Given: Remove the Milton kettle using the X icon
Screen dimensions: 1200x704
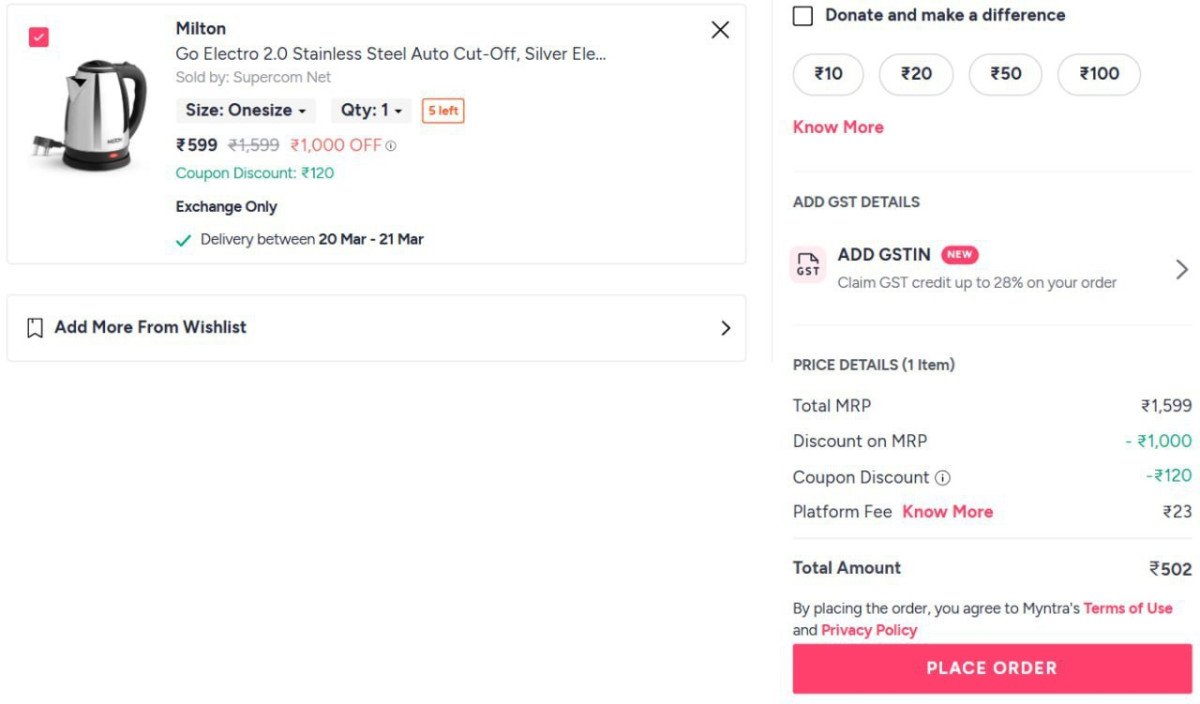Looking at the screenshot, I should [720, 29].
